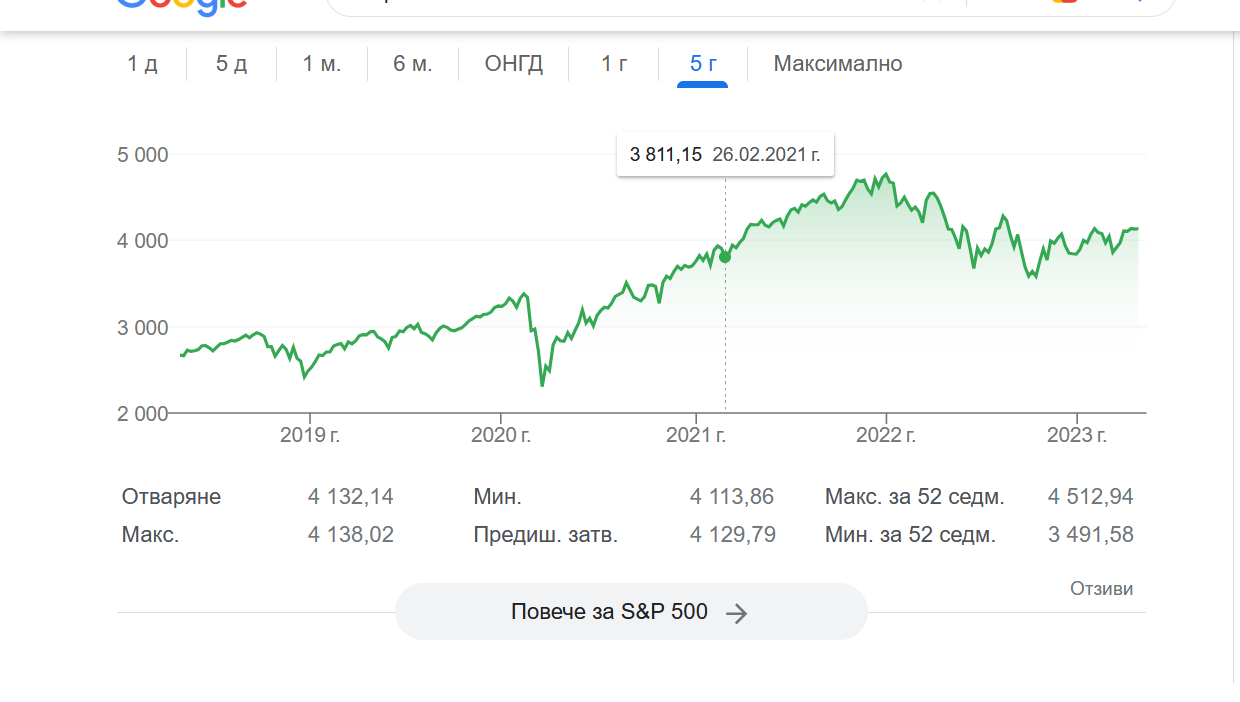
Task: View the Максимално time range
Action: click(837, 64)
